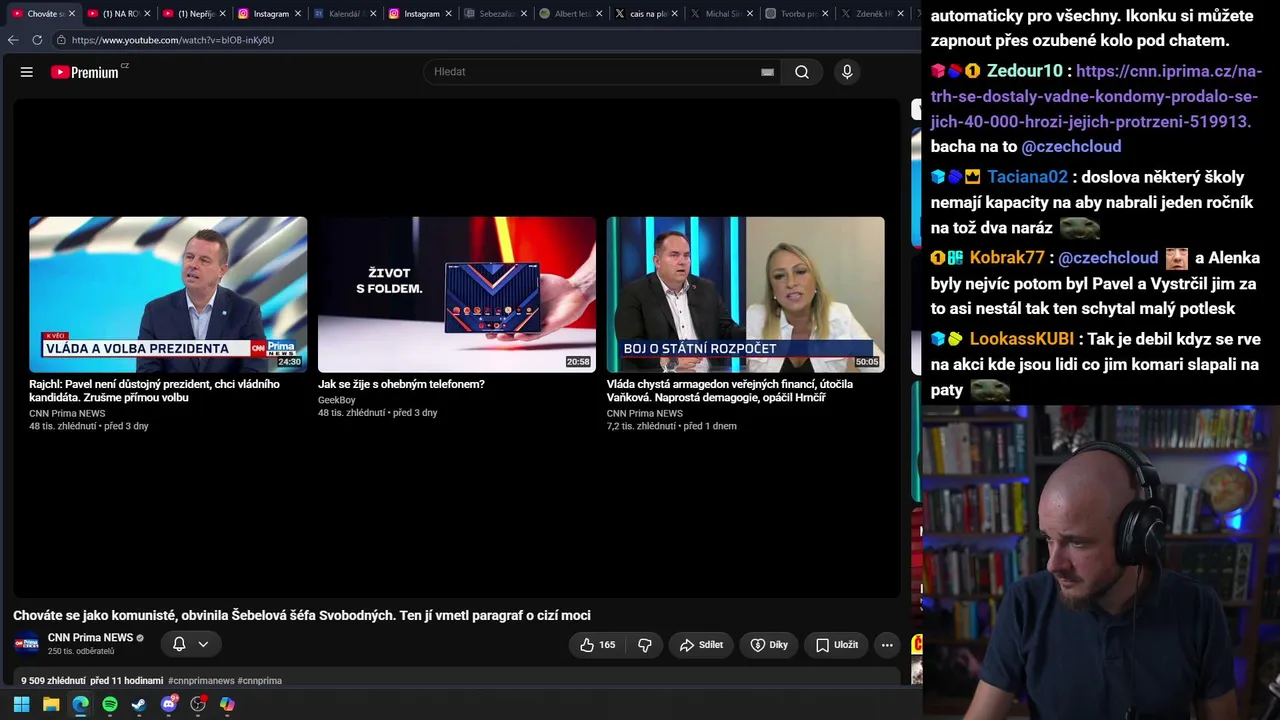Open Discord from the taskbar
The height and width of the screenshot is (720, 1280).
(x=169, y=704)
